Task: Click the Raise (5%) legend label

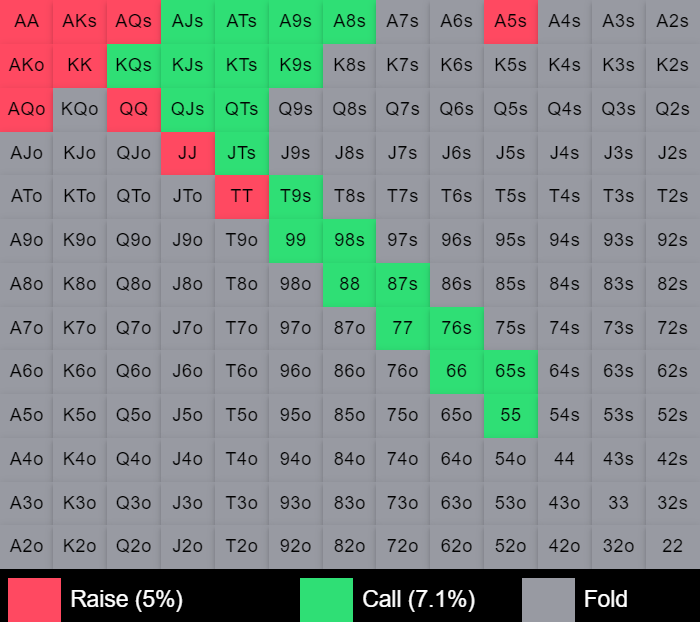Action: (x=126, y=600)
